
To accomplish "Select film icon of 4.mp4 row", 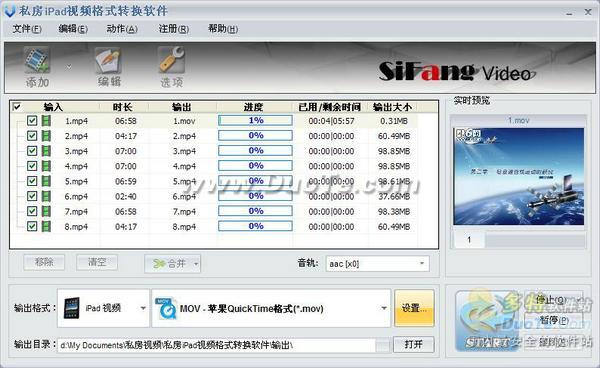I will [46, 166].
